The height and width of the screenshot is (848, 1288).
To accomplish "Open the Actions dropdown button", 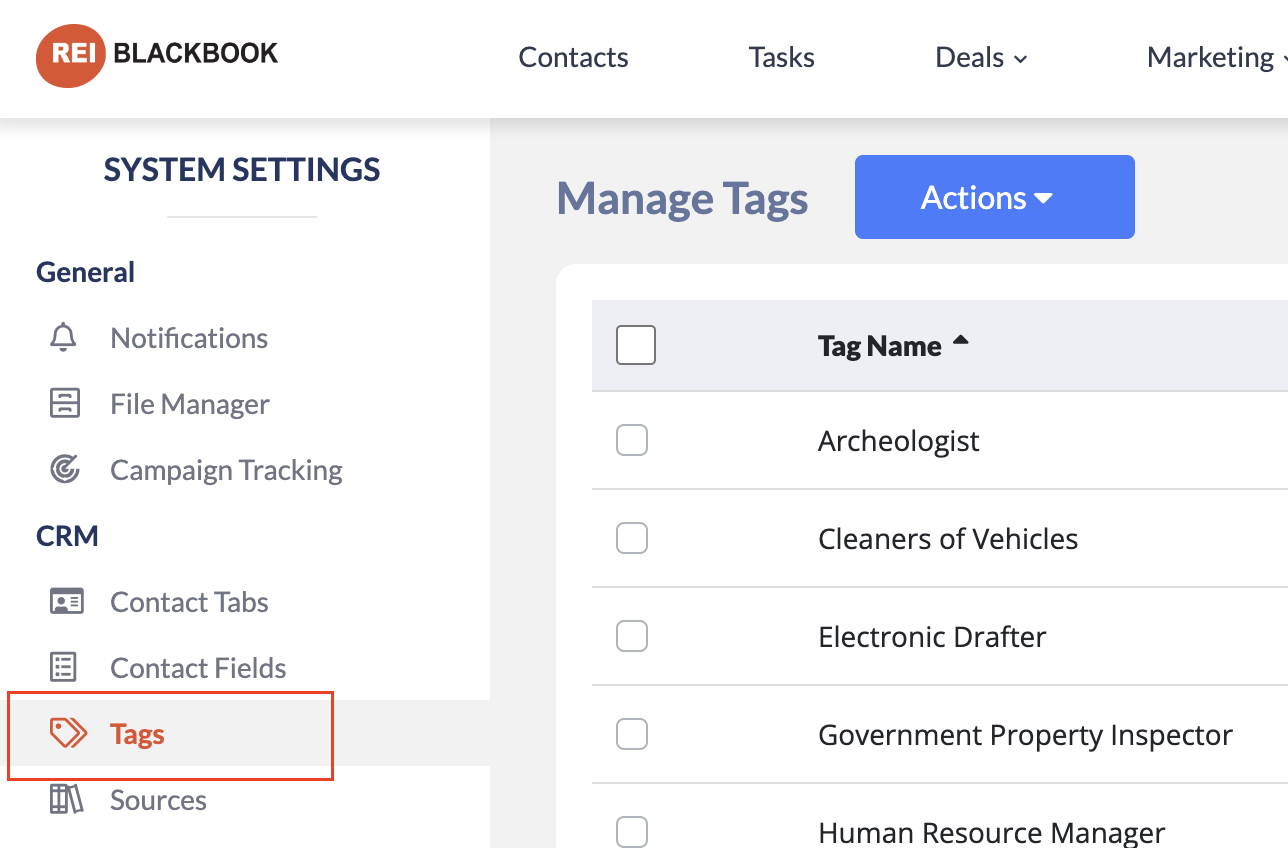I will pos(995,197).
